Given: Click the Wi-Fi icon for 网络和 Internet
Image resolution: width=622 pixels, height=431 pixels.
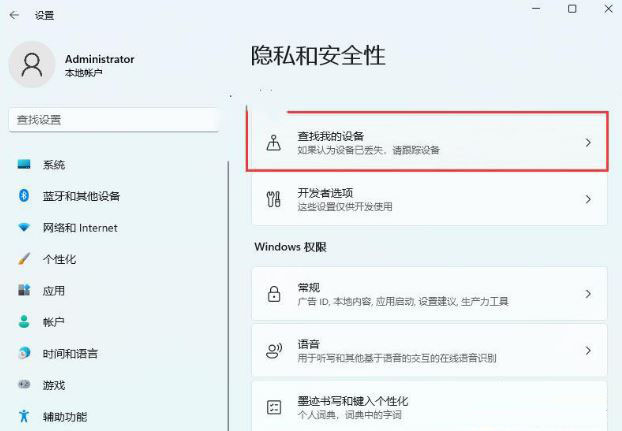Looking at the screenshot, I should [x=24, y=227].
